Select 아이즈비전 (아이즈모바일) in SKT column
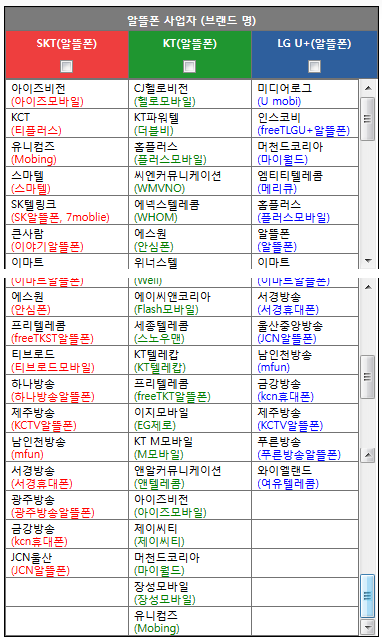The width and height of the screenshot is (382, 641). pos(67,94)
